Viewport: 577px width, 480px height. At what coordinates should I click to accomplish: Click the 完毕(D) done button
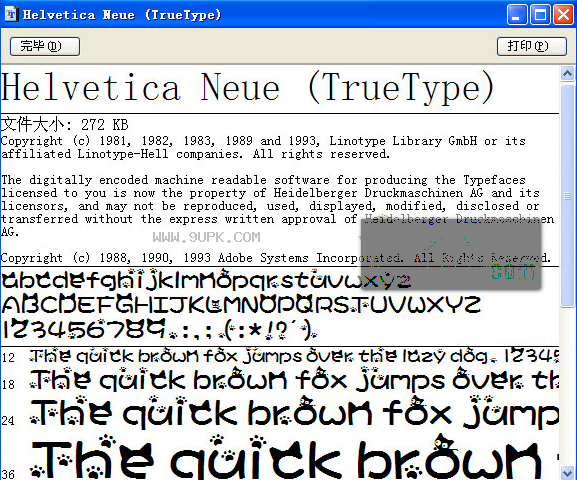click(x=45, y=46)
